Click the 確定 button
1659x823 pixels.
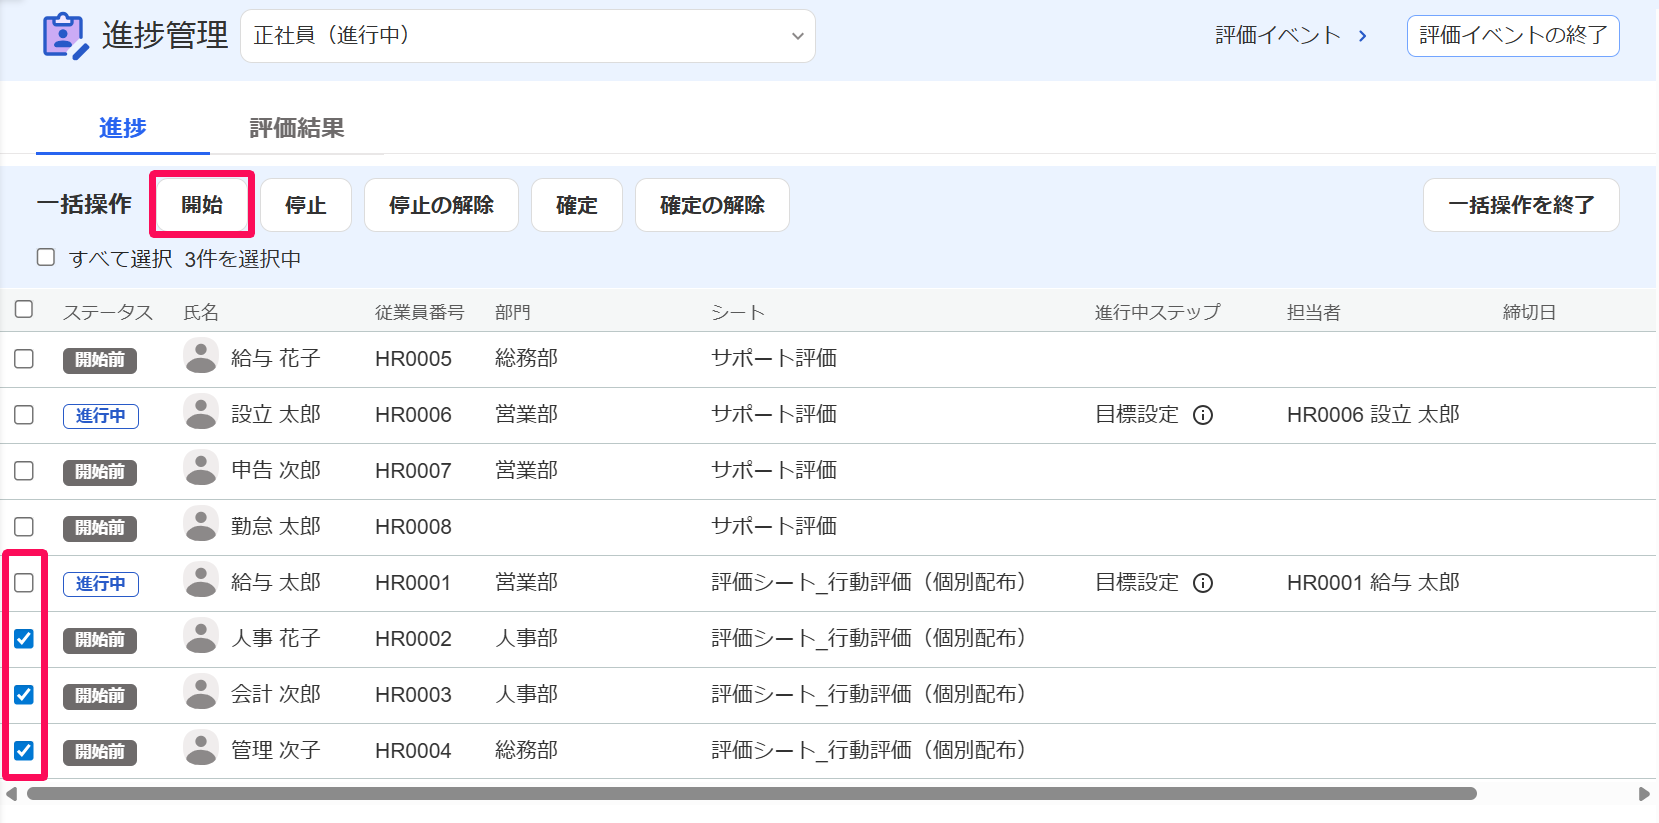point(577,205)
